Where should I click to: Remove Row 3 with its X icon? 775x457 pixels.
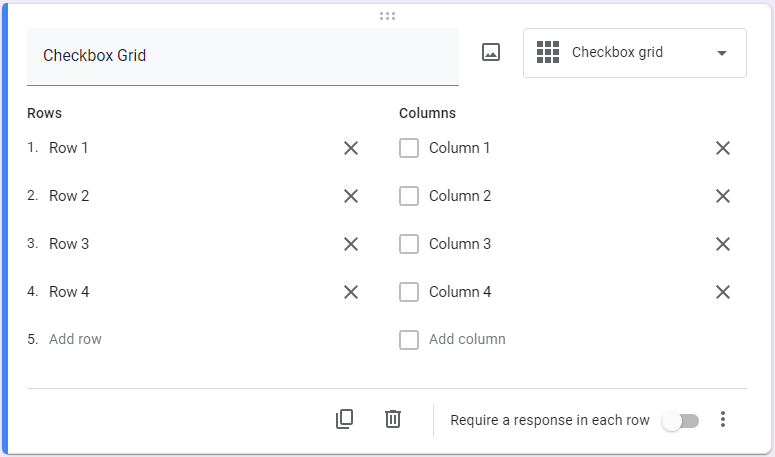pyautogui.click(x=351, y=244)
